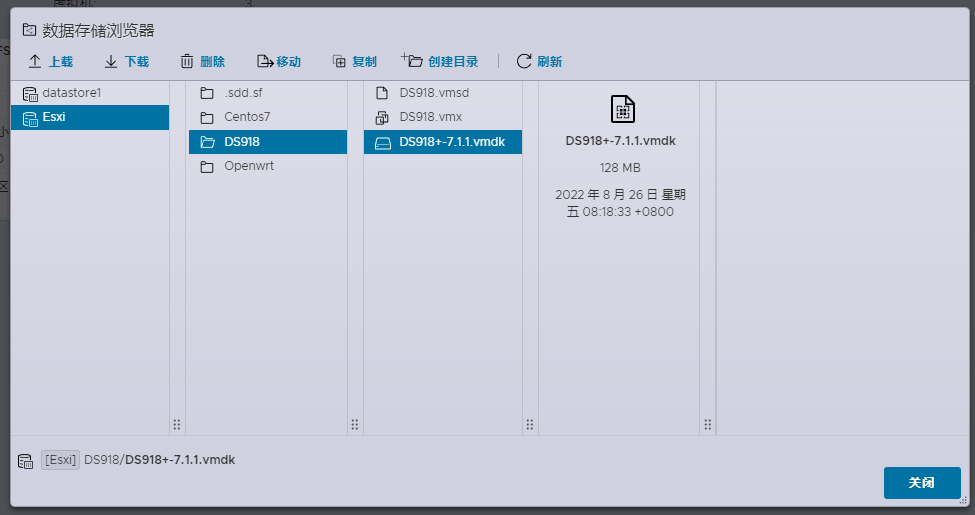The height and width of the screenshot is (515, 975).
Task: Click the Create directory (创建目录) icon
Action: coord(412,61)
